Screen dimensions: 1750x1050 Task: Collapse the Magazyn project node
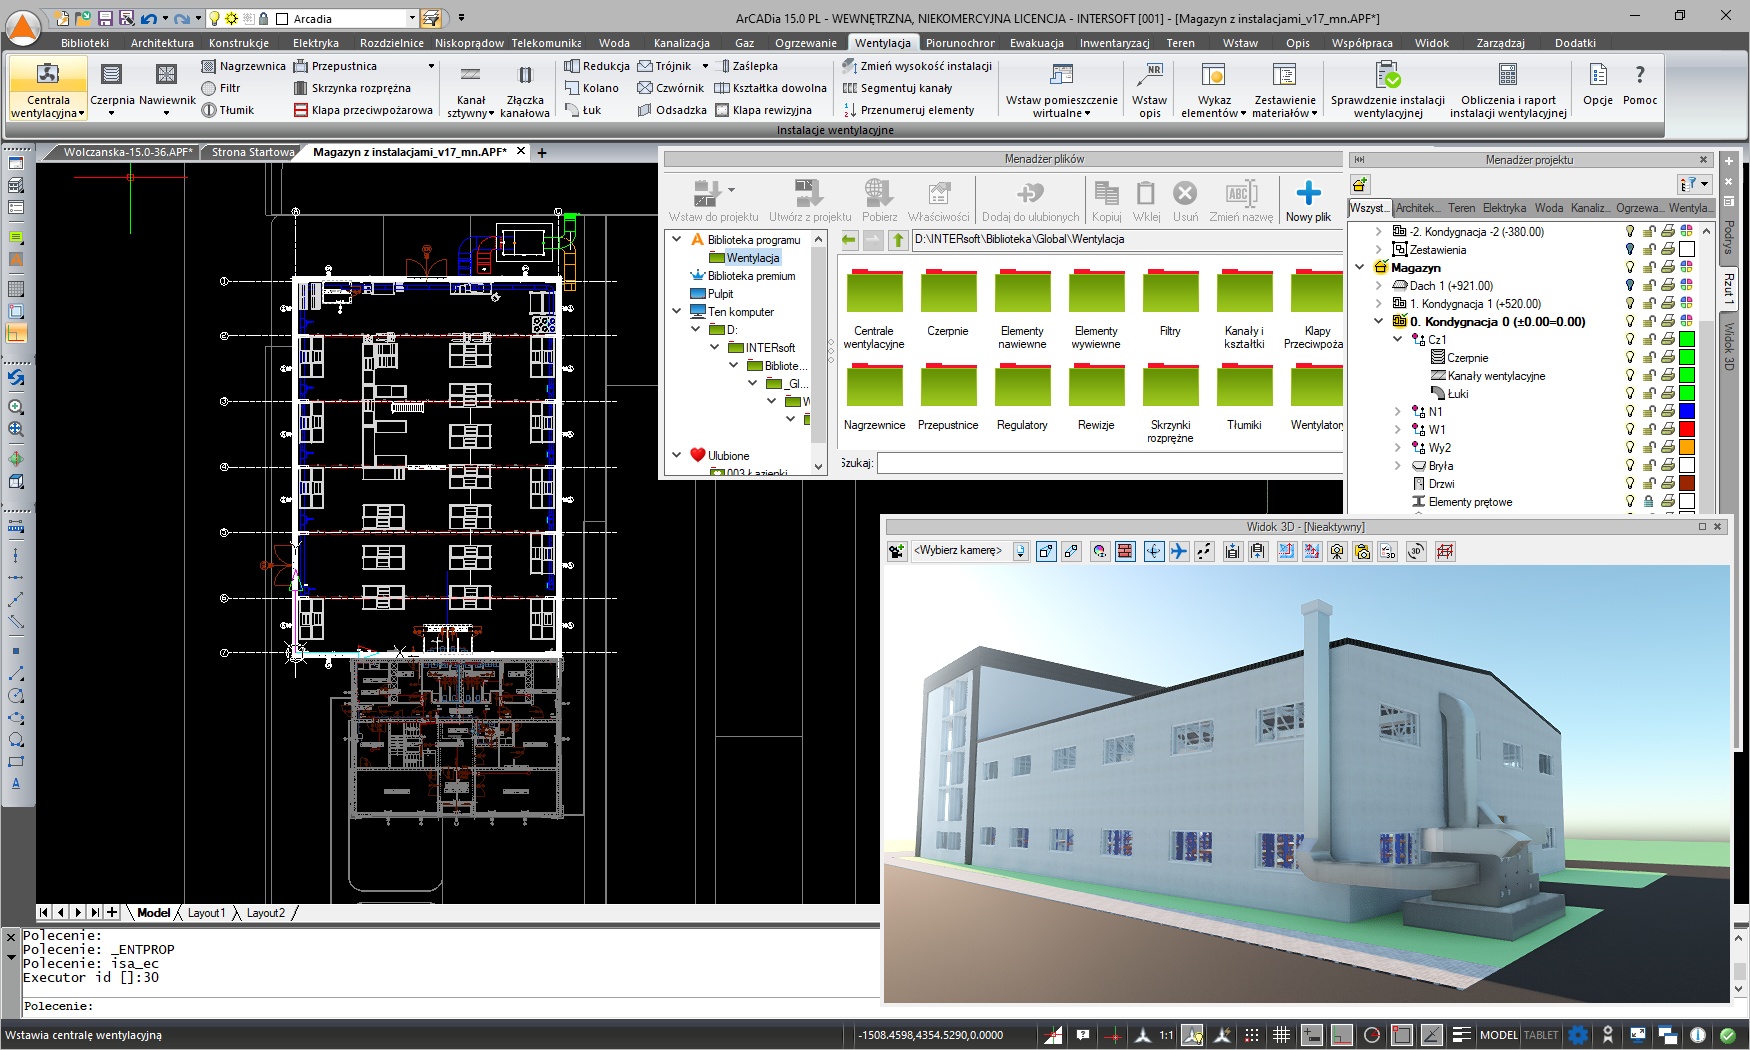point(1360,268)
